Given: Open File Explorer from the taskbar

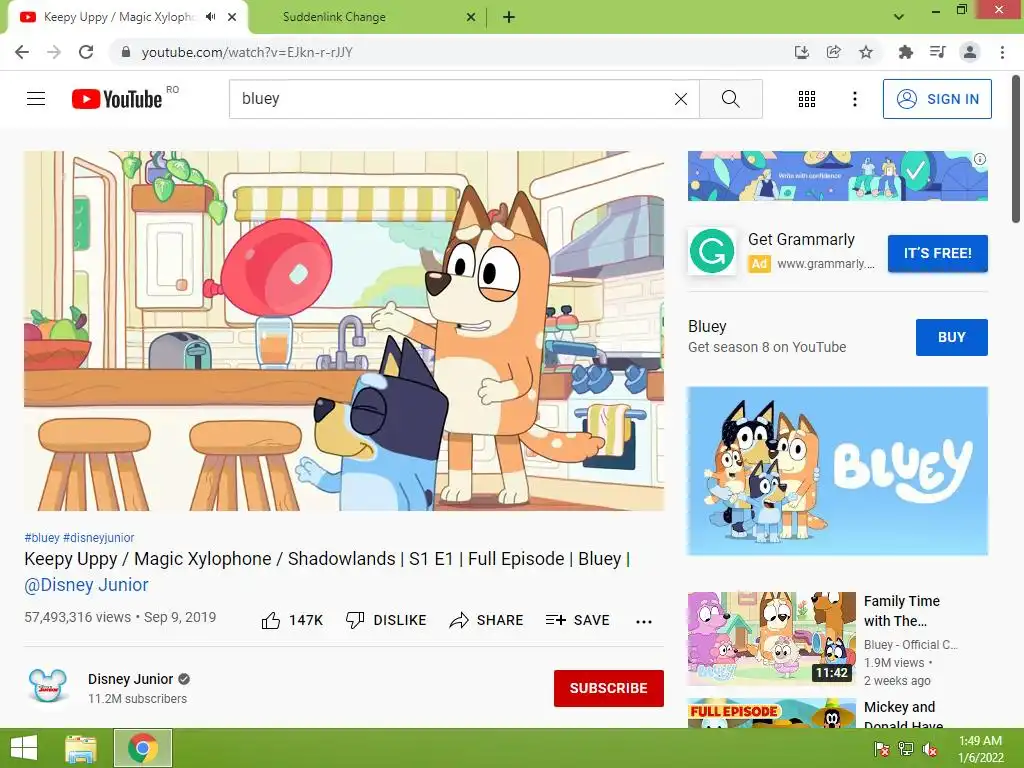Looking at the screenshot, I should tap(81, 748).
